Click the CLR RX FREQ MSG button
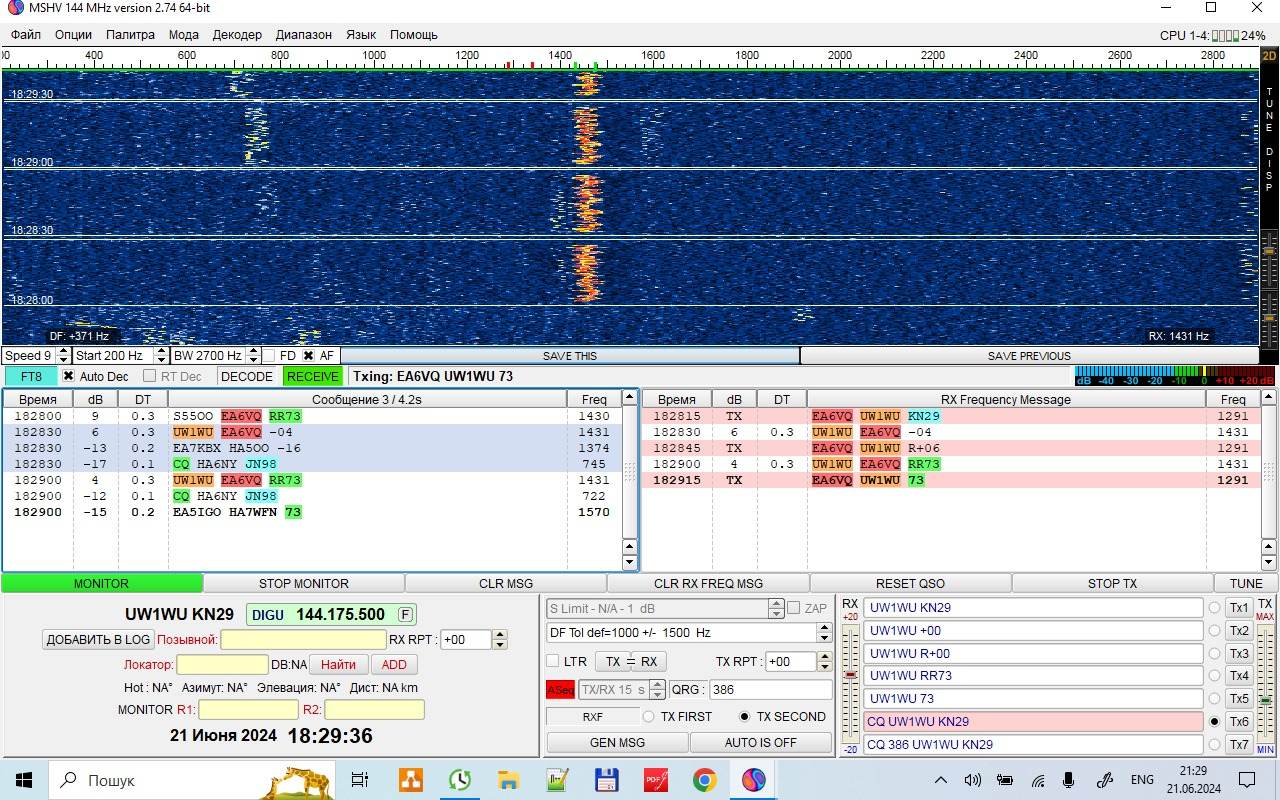The image size is (1280, 800). (x=708, y=584)
